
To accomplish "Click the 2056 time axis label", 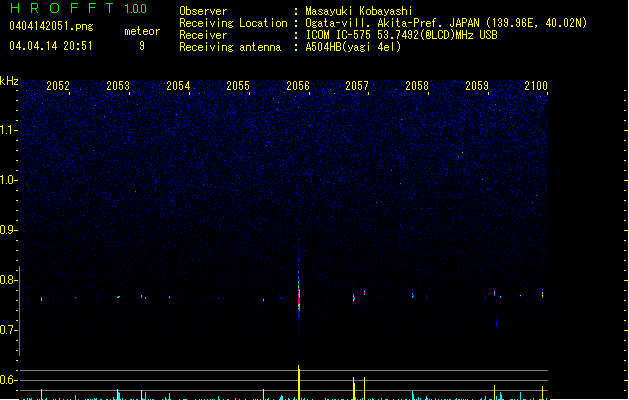I will 298,86.
